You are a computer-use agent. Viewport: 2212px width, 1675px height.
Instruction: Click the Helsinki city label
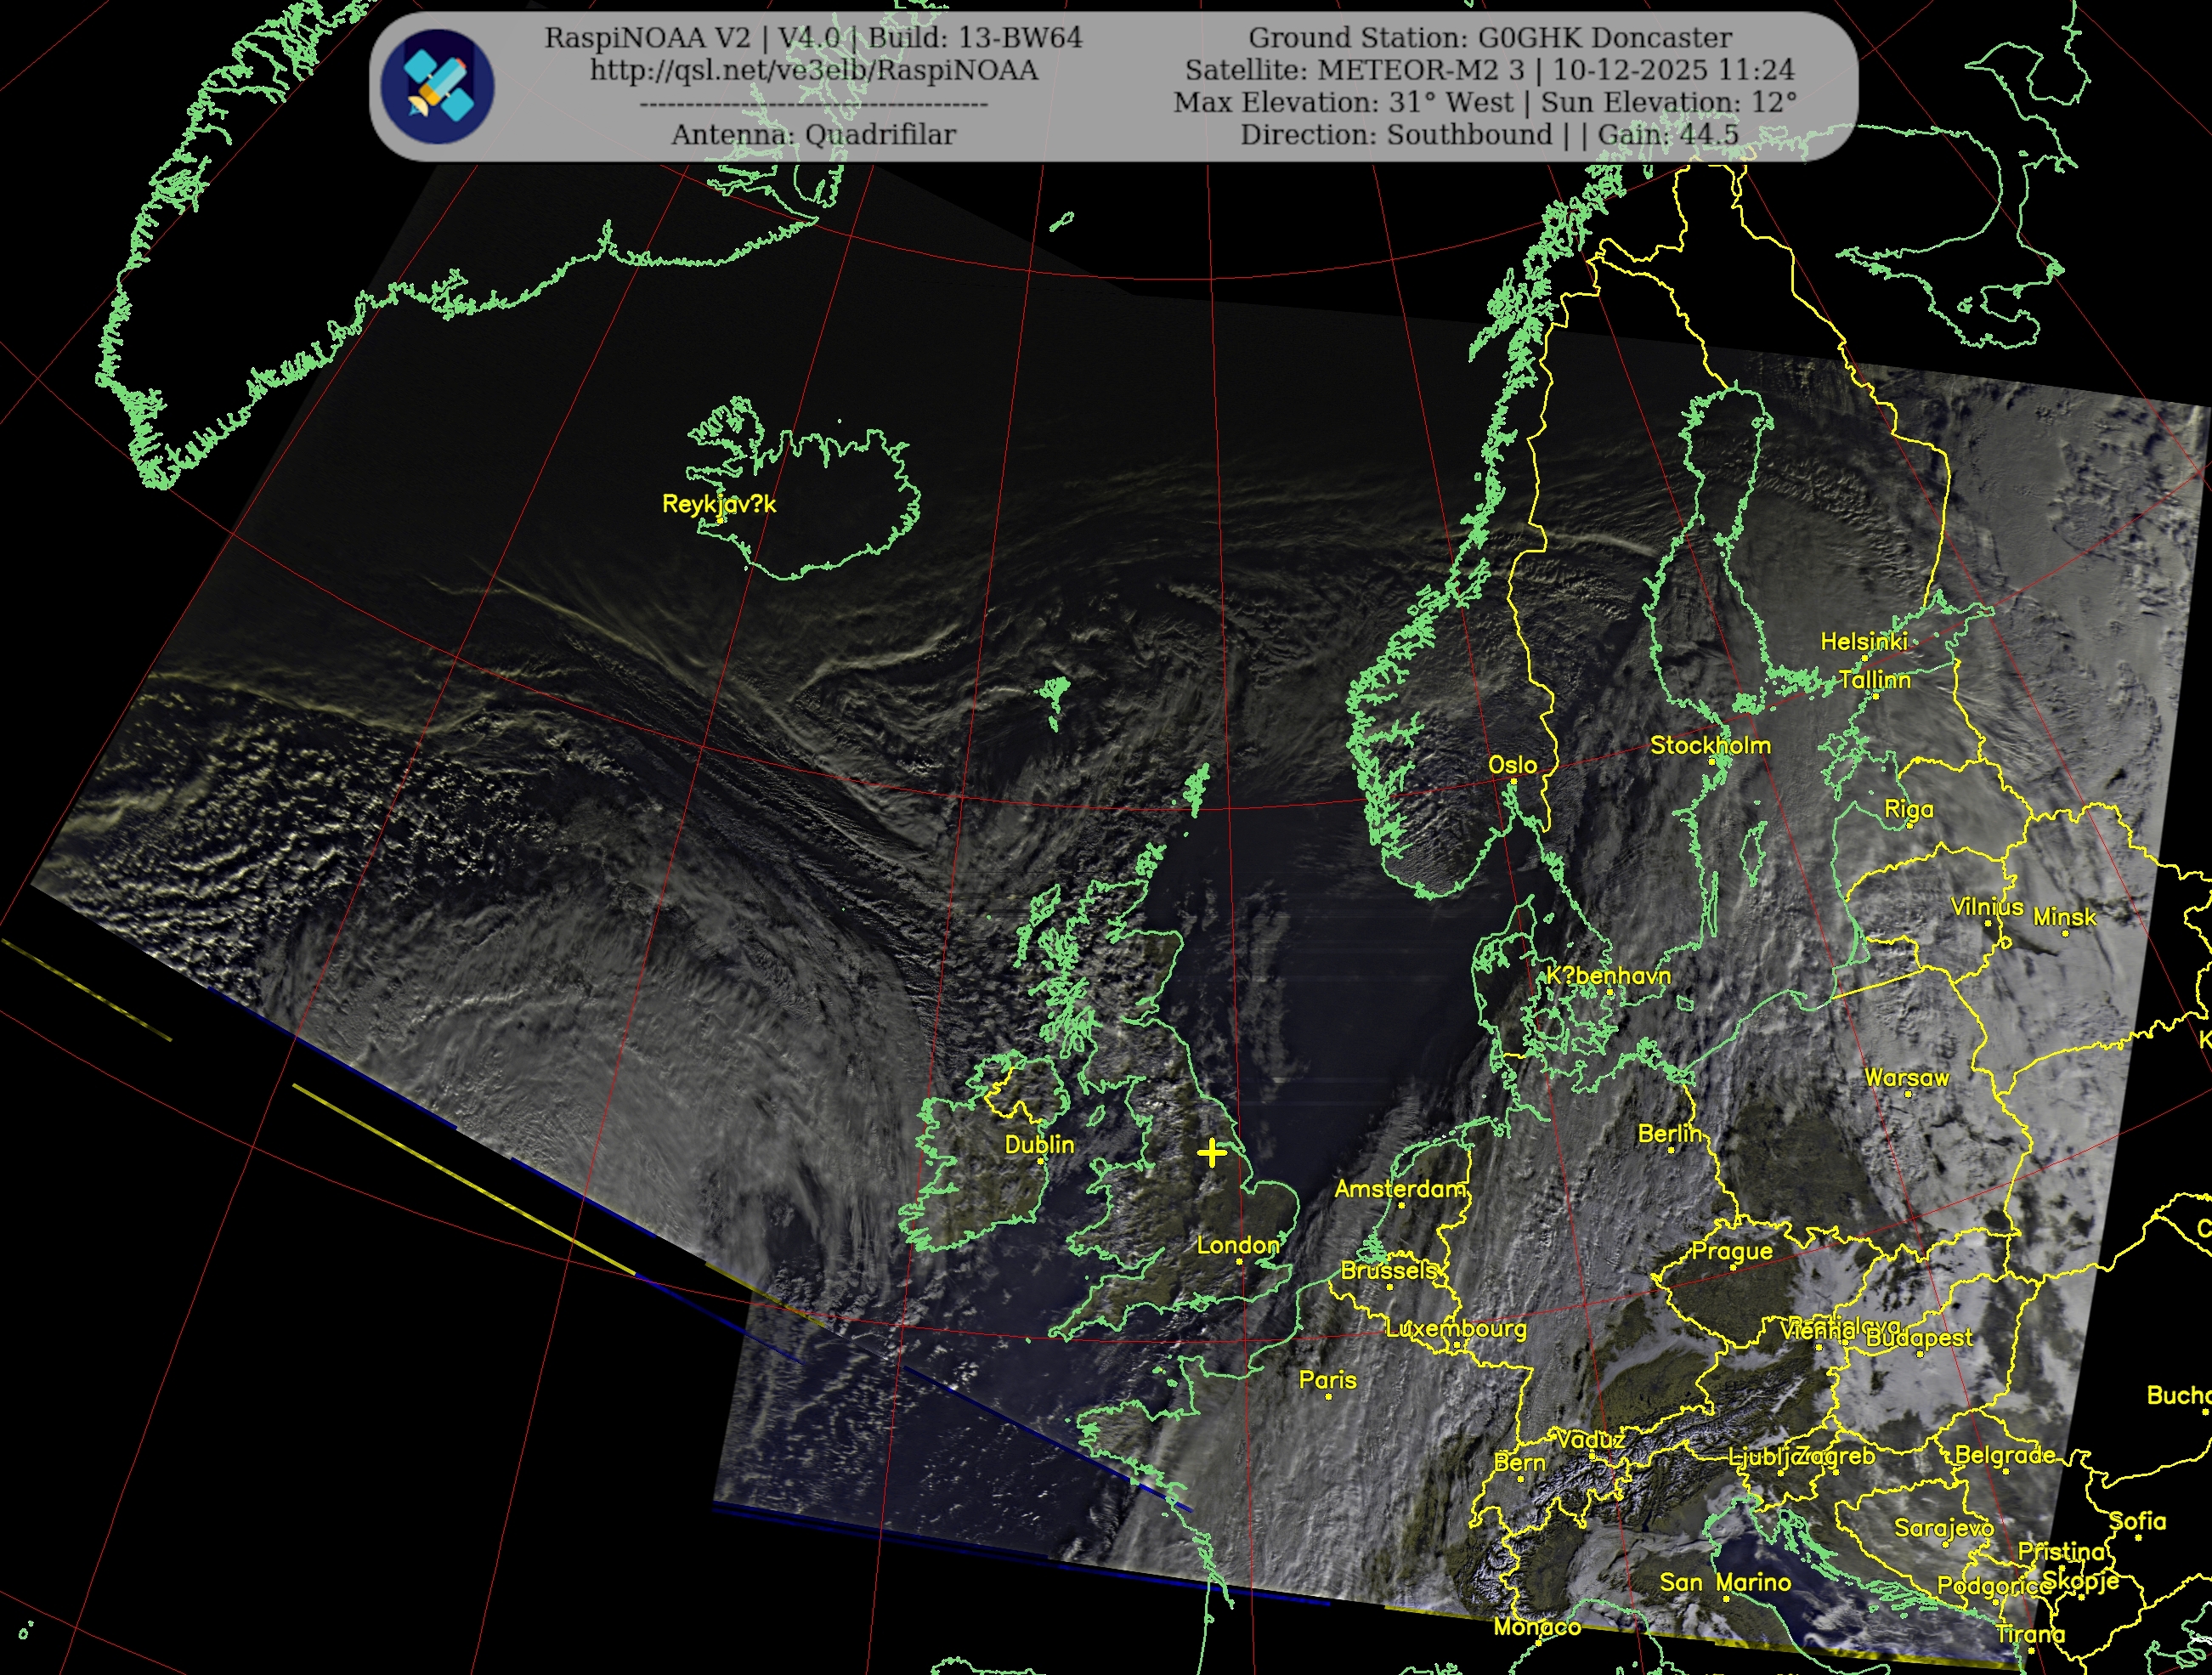click(x=1863, y=641)
